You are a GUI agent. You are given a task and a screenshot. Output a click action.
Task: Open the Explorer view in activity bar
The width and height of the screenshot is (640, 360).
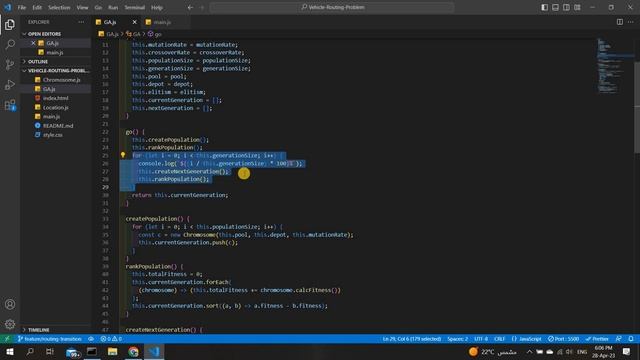(x=10, y=24)
